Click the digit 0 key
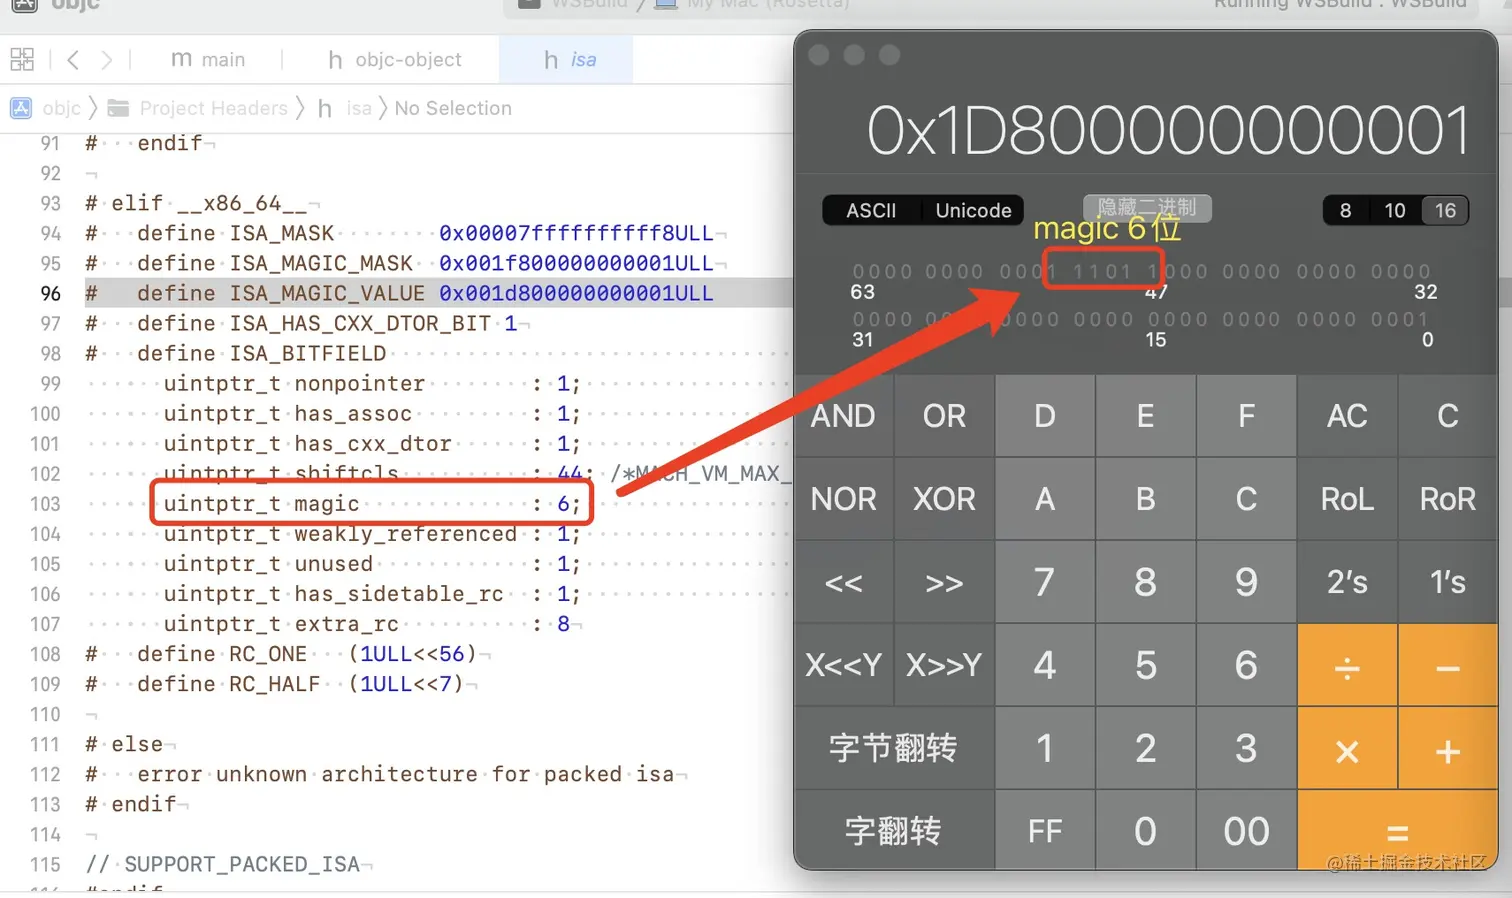The height and width of the screenshot is (898, 1512). tap(1146, 830)
